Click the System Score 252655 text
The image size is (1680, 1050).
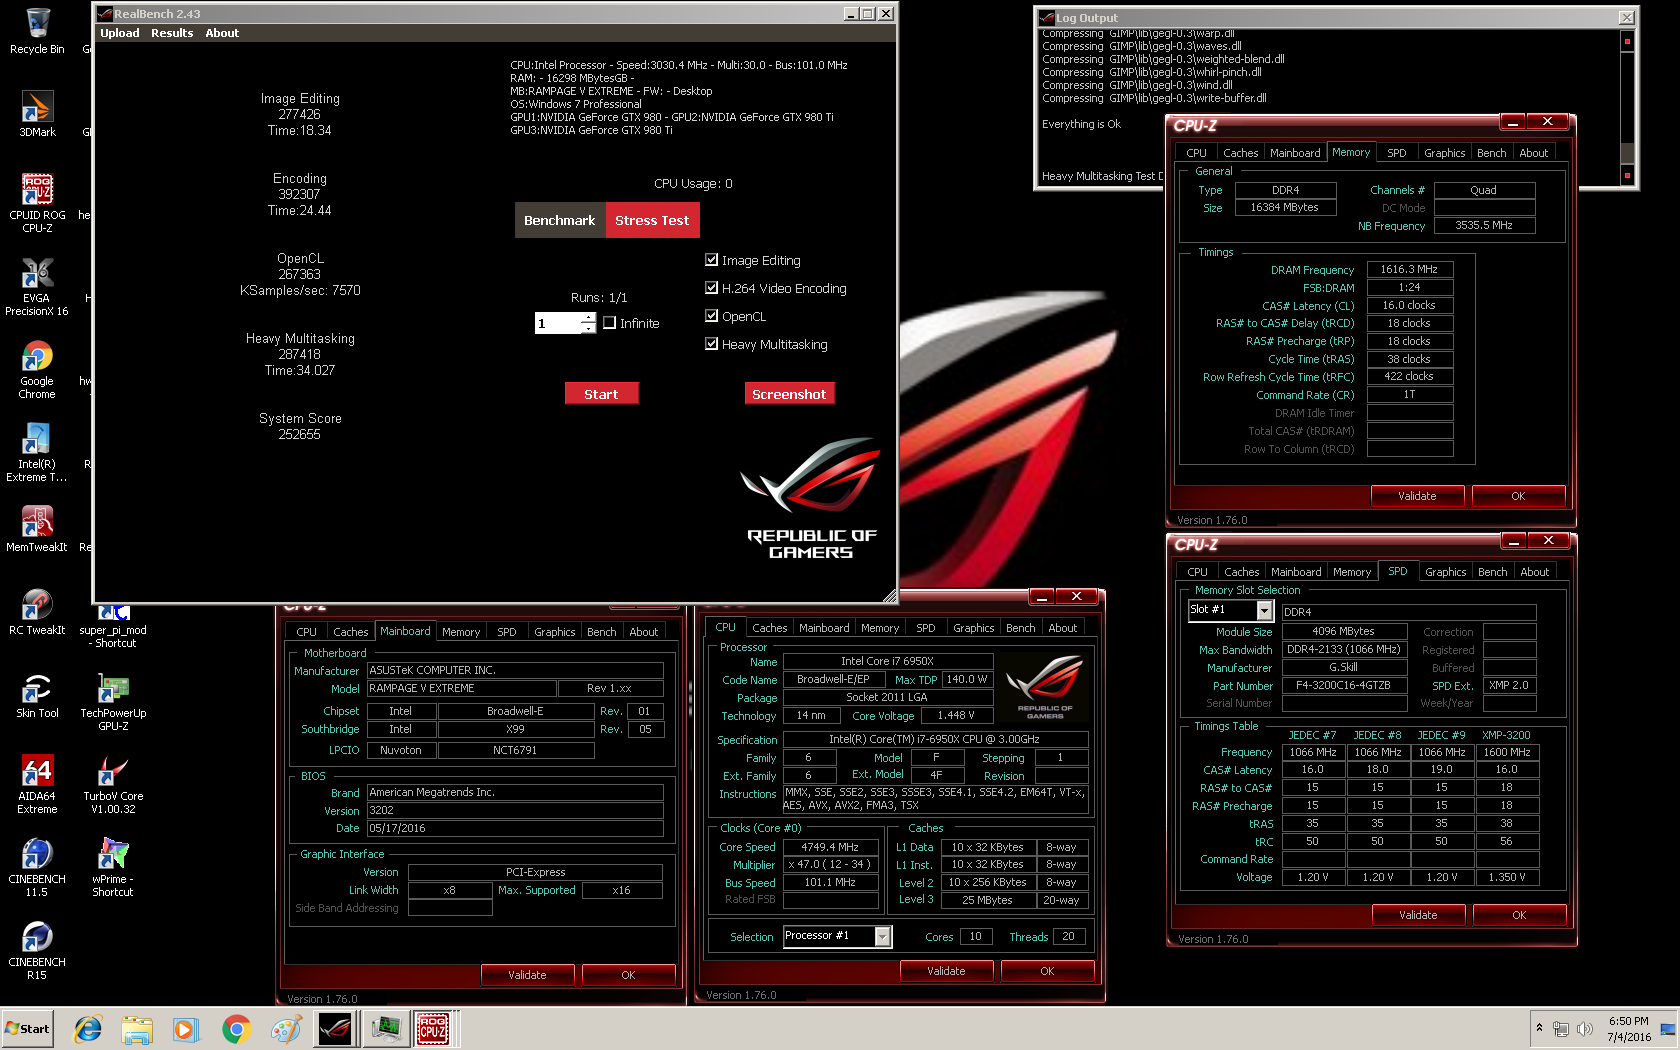tap(300, 426)
